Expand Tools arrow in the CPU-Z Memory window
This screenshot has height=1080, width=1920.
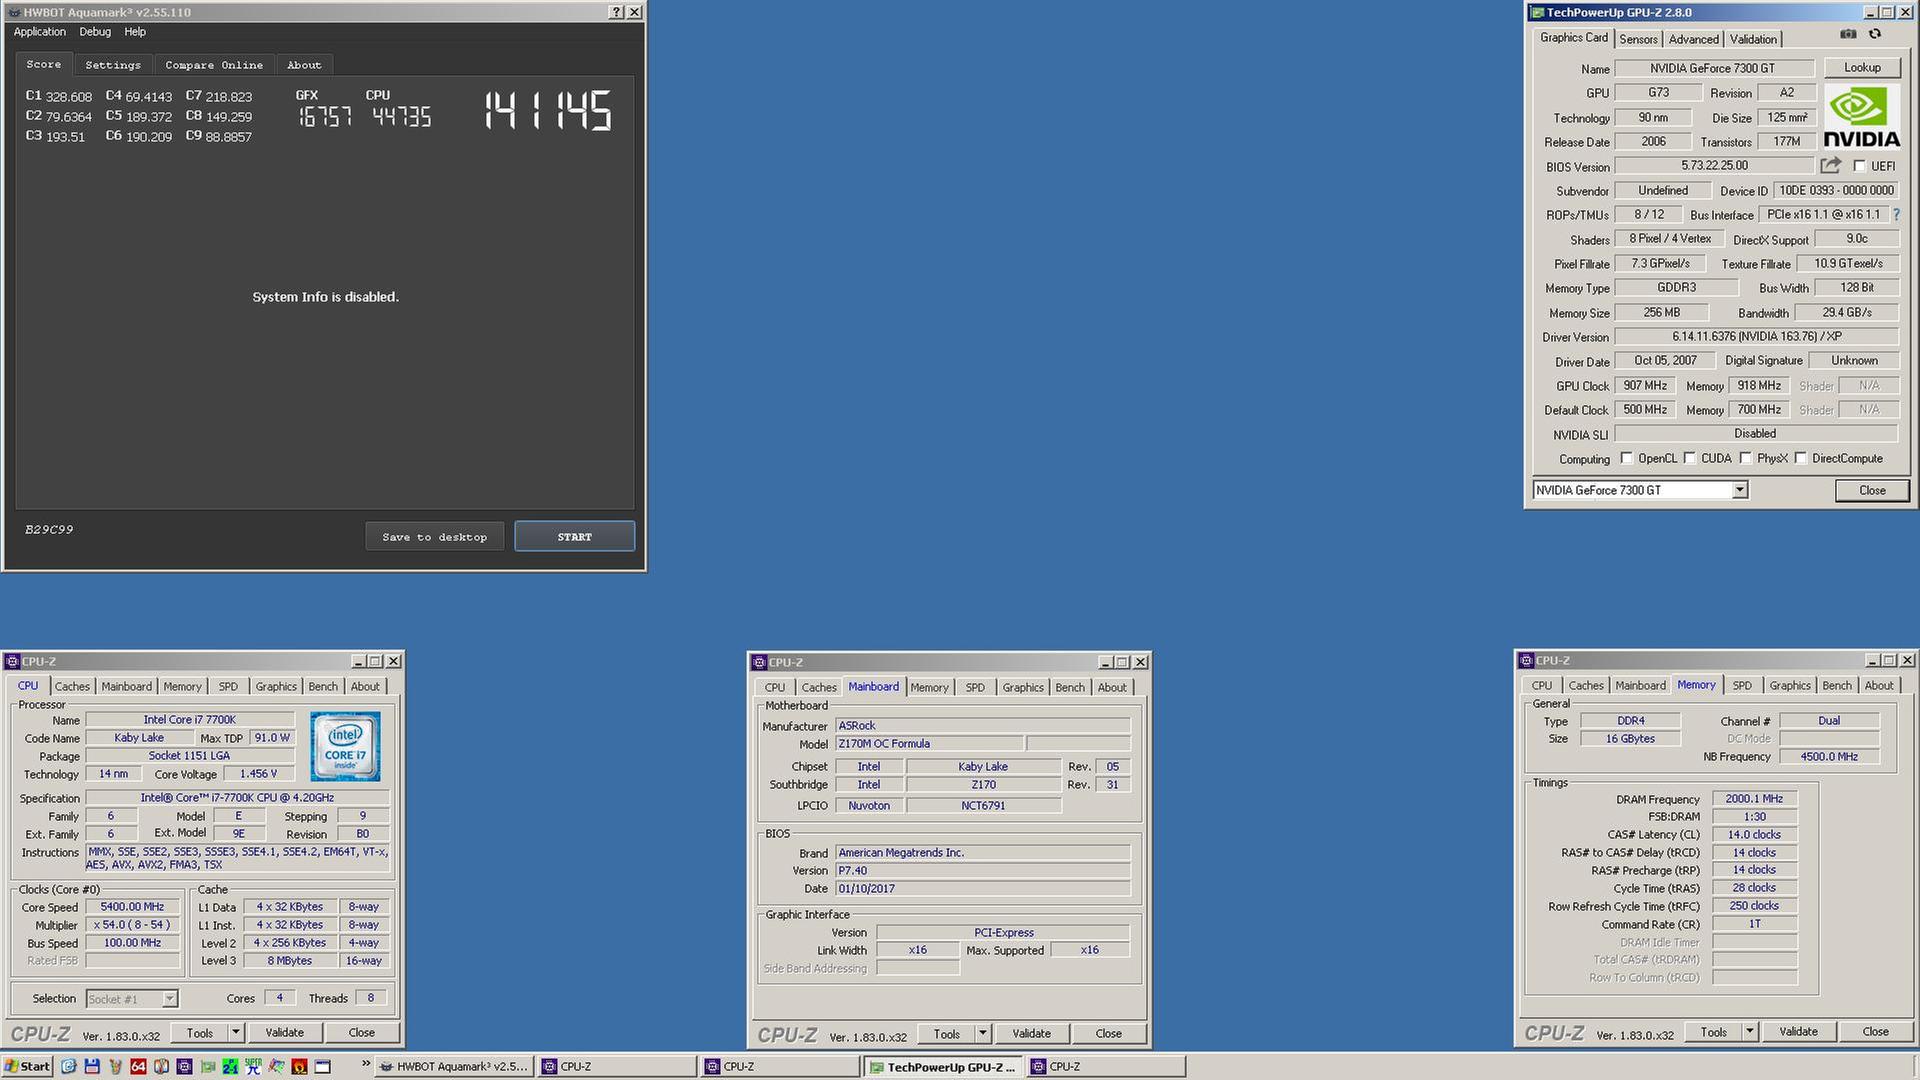coord(1750,1032)
